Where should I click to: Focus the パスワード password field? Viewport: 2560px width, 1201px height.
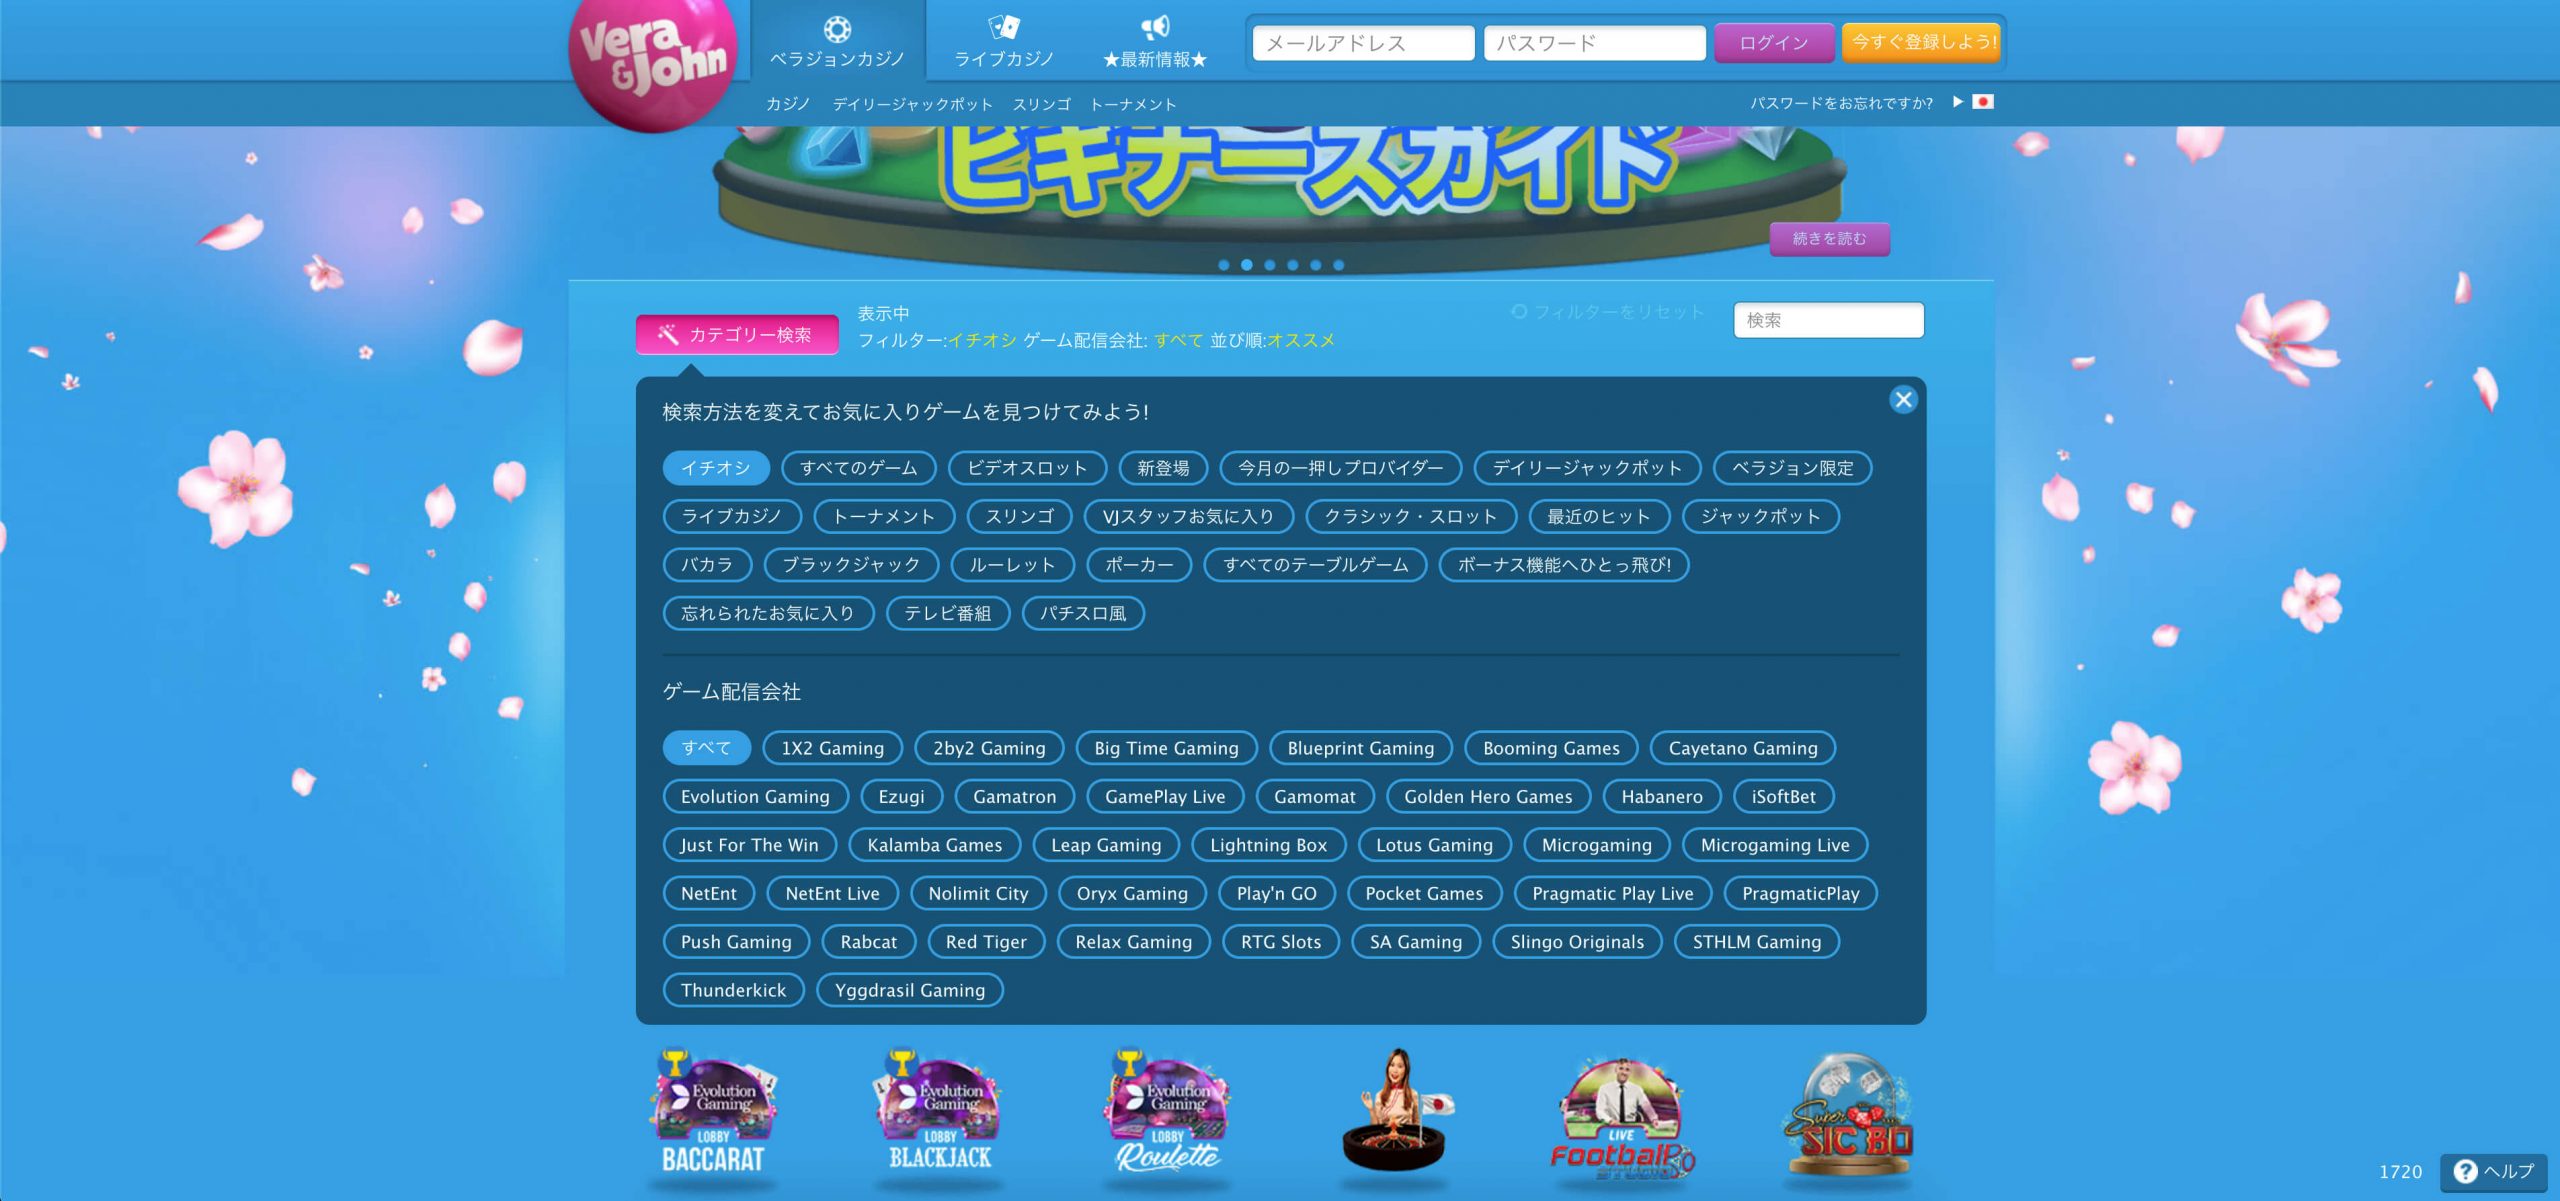point(1594,43)
